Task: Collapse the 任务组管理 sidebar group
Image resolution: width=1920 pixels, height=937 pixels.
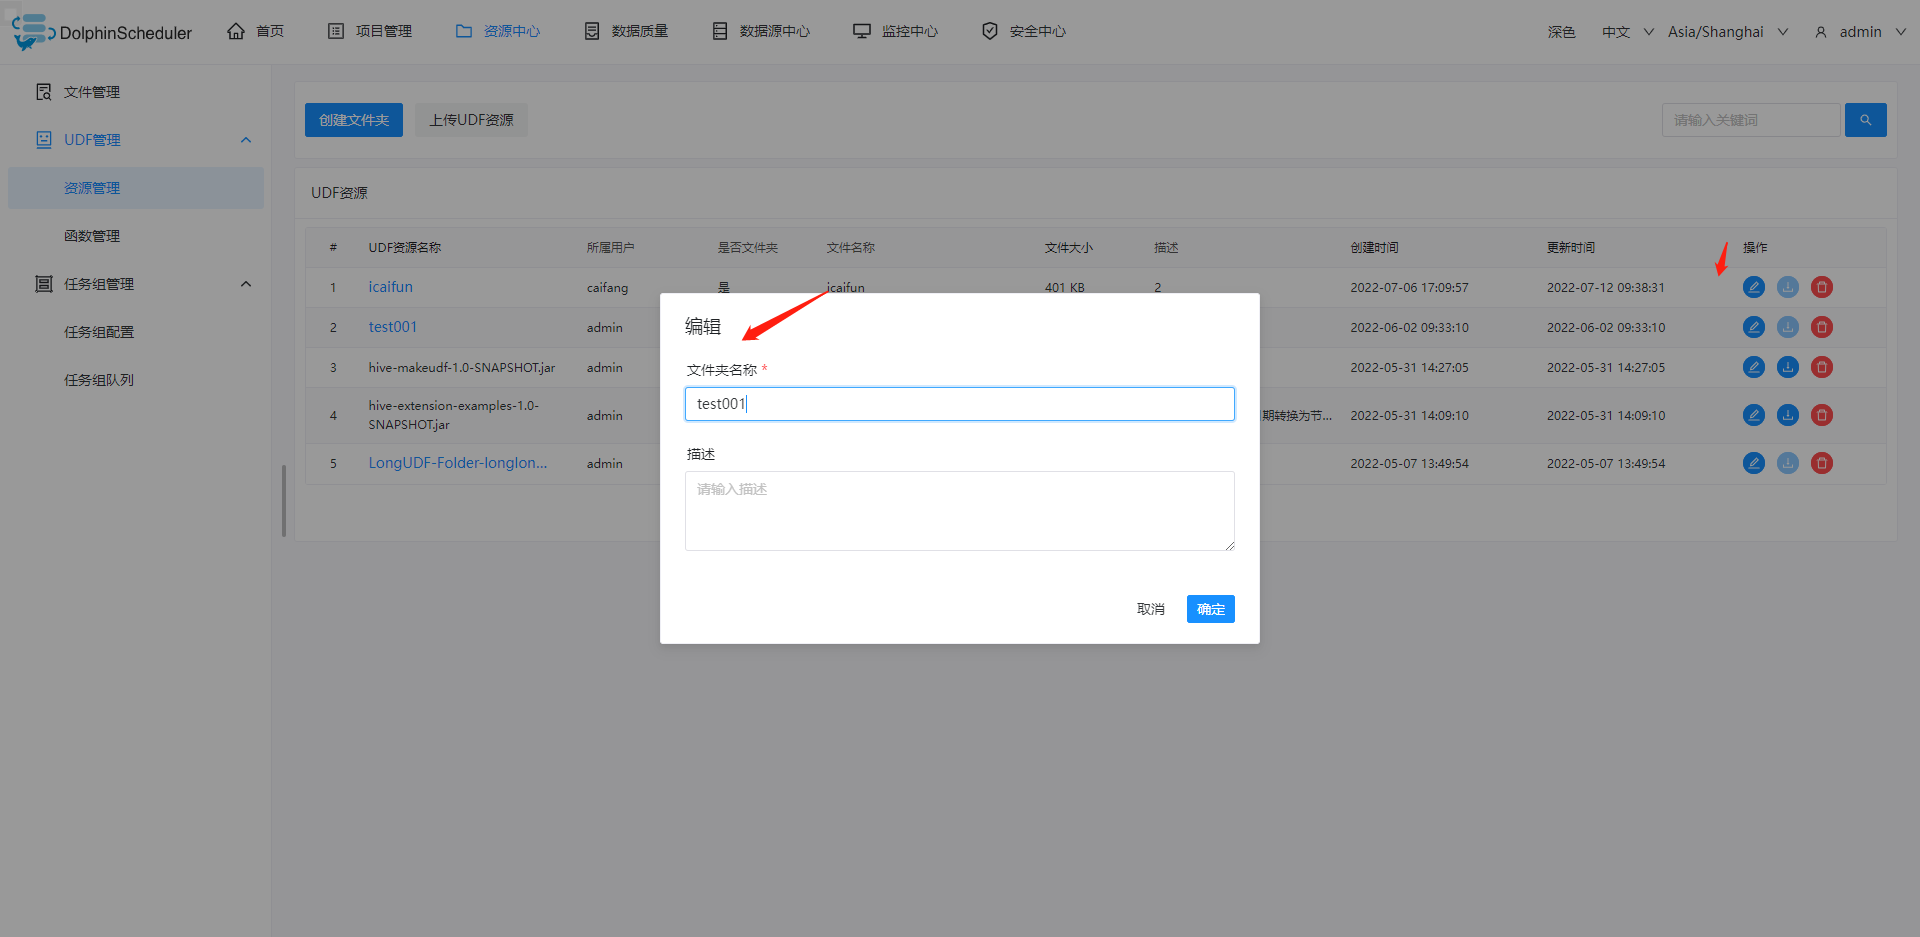Action: (x=136, y=284)
